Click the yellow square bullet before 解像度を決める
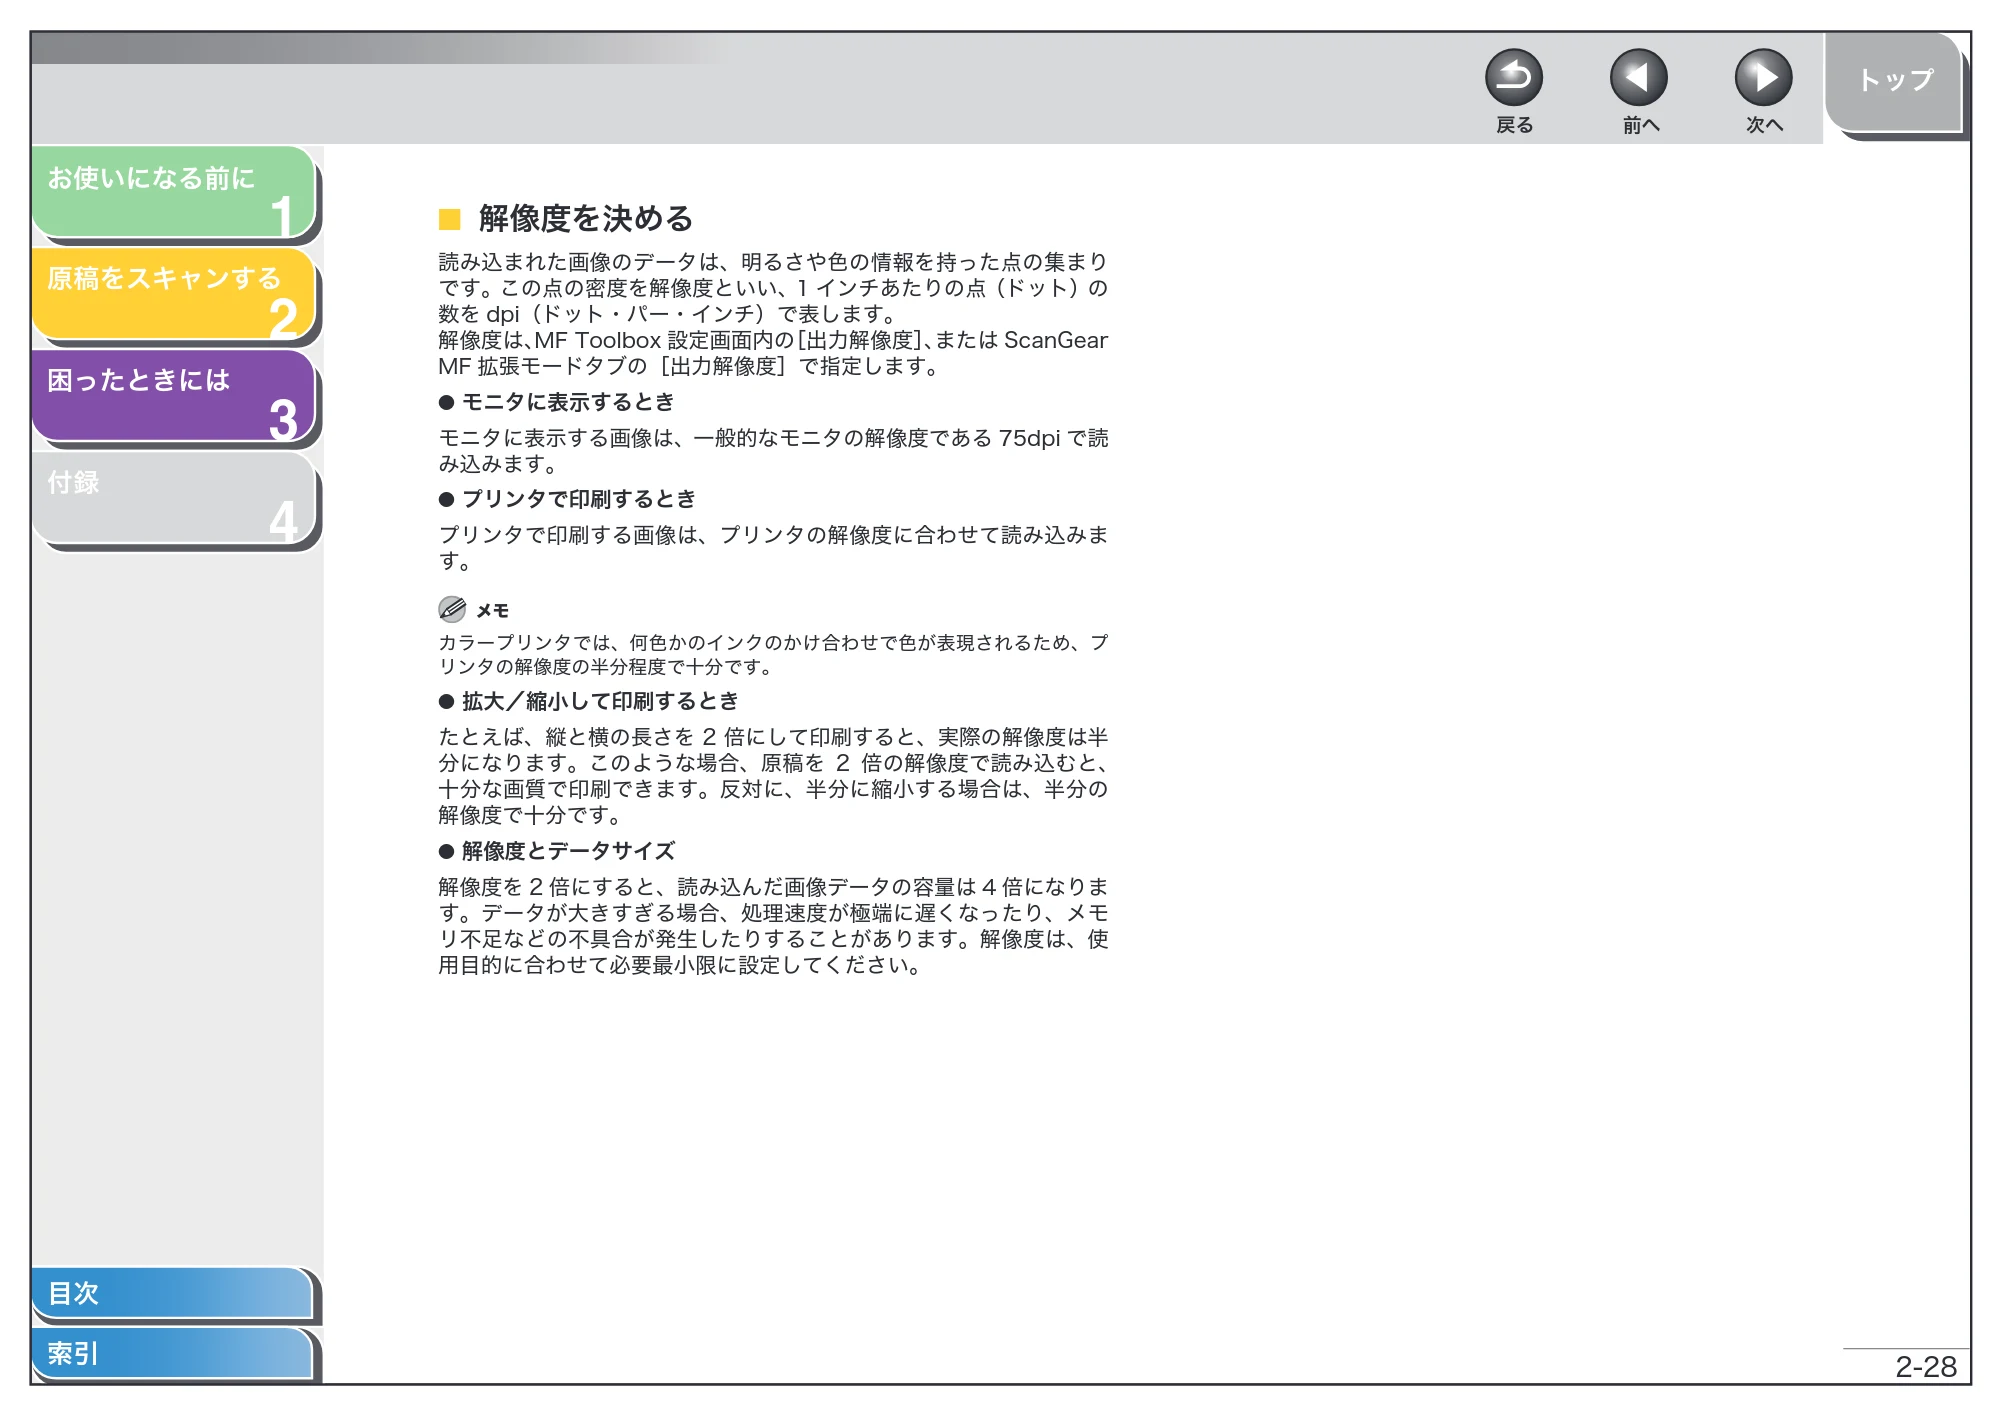 point(449,219)
